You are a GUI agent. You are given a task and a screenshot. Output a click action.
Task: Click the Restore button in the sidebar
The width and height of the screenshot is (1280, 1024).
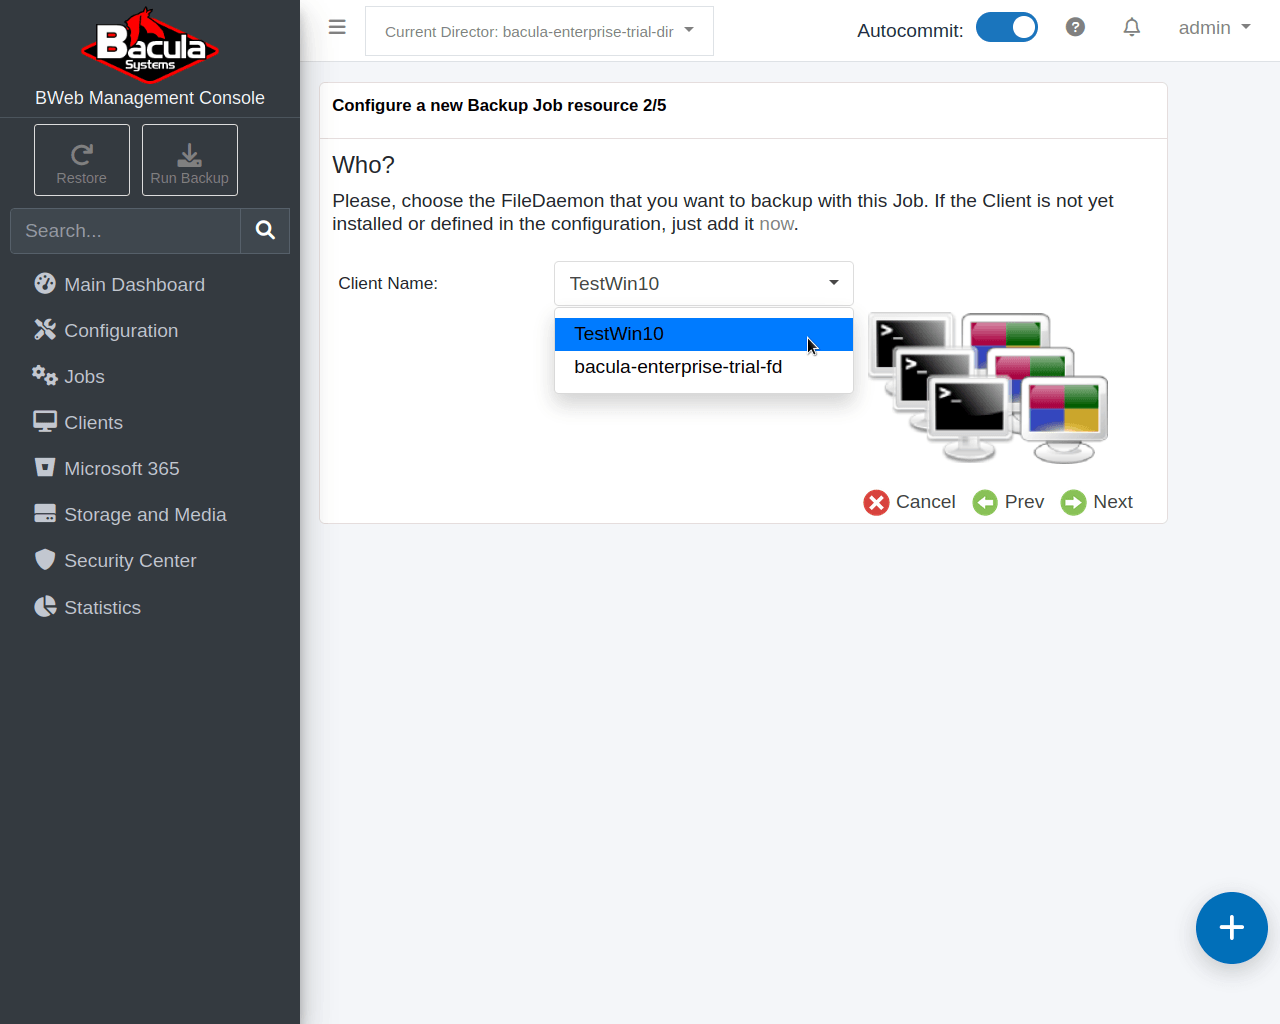(x=82, y=160)
